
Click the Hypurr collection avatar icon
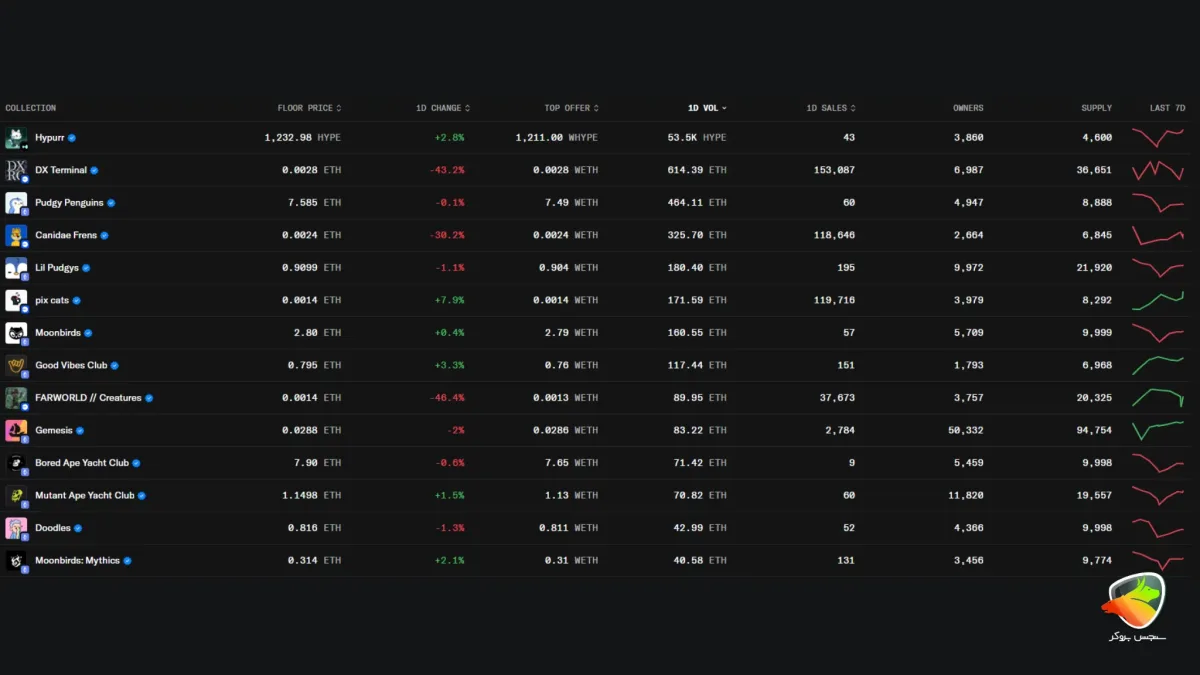pos(16,138)
